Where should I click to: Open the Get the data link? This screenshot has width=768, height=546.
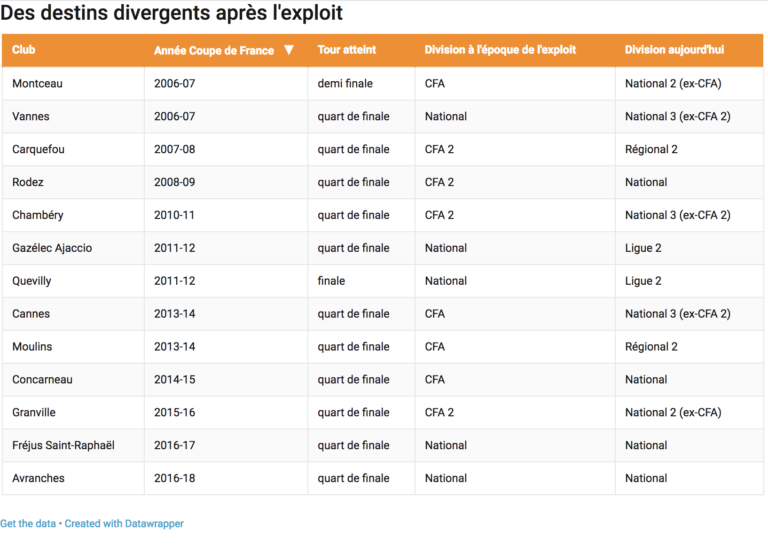(x=28, y=523)
